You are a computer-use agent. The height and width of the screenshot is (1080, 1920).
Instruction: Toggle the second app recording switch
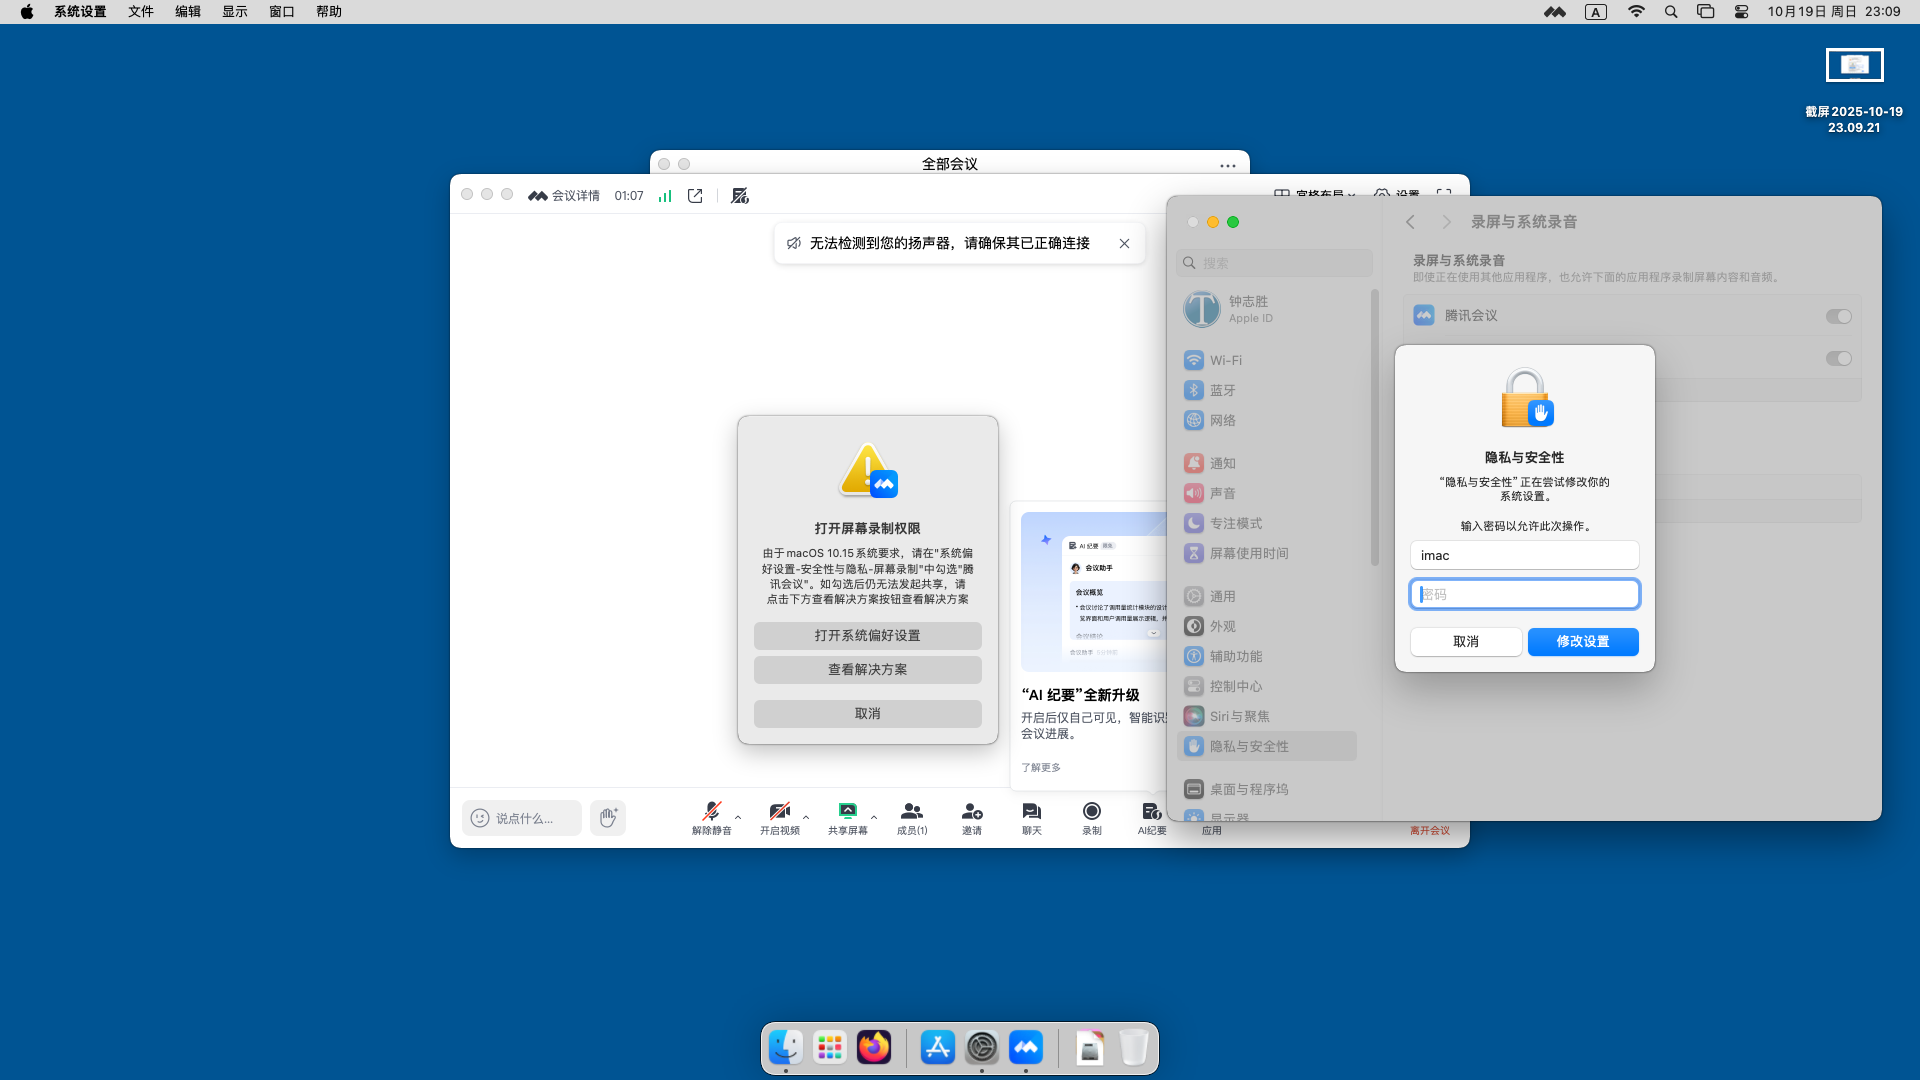click(x=1838, y=359)
